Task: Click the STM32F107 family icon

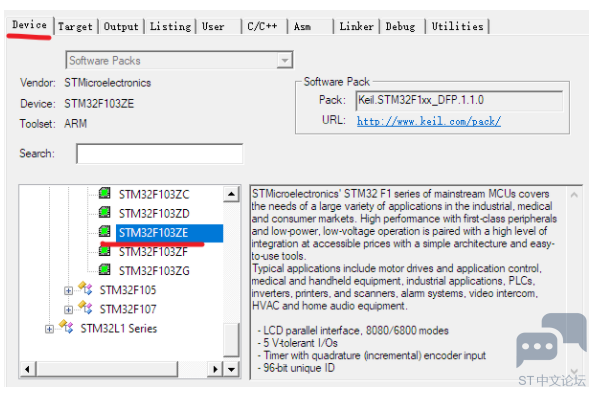Action: click(85, 308)
